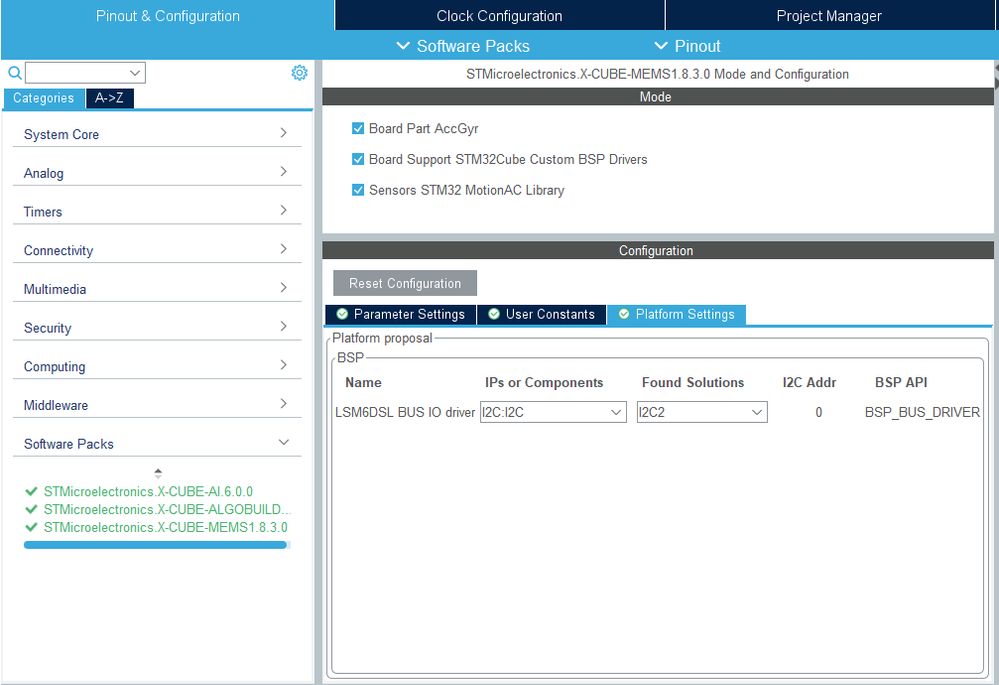
Task: Click the Mode section header bar
Action: pos(658,97)
